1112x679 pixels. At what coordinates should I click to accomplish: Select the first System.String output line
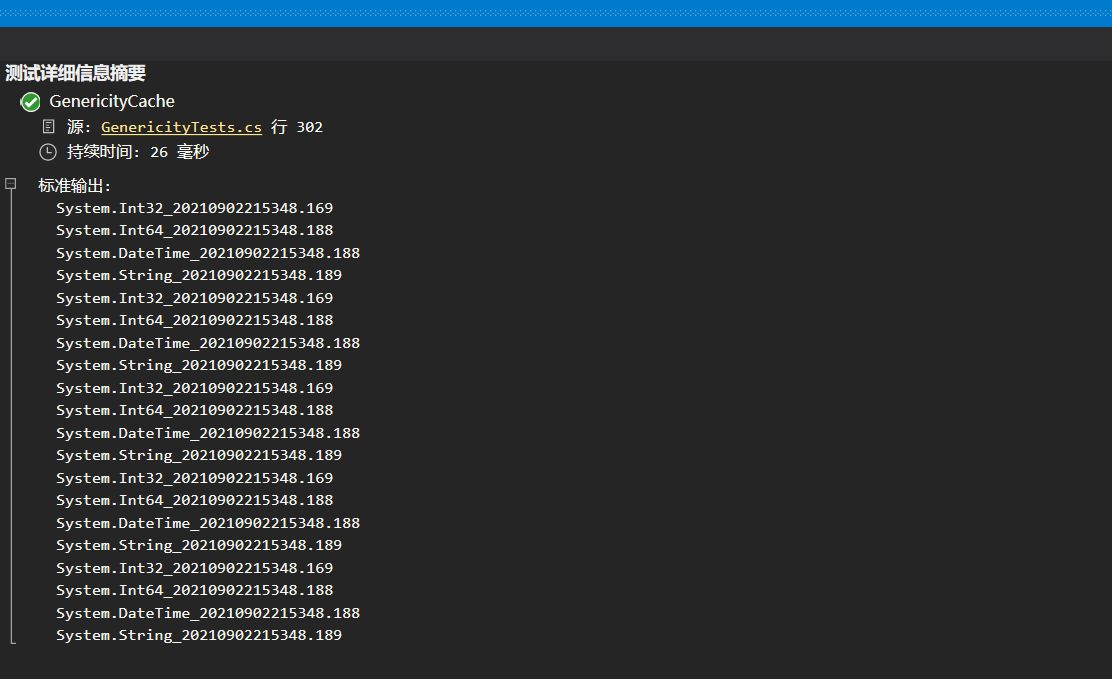[198, 275]
